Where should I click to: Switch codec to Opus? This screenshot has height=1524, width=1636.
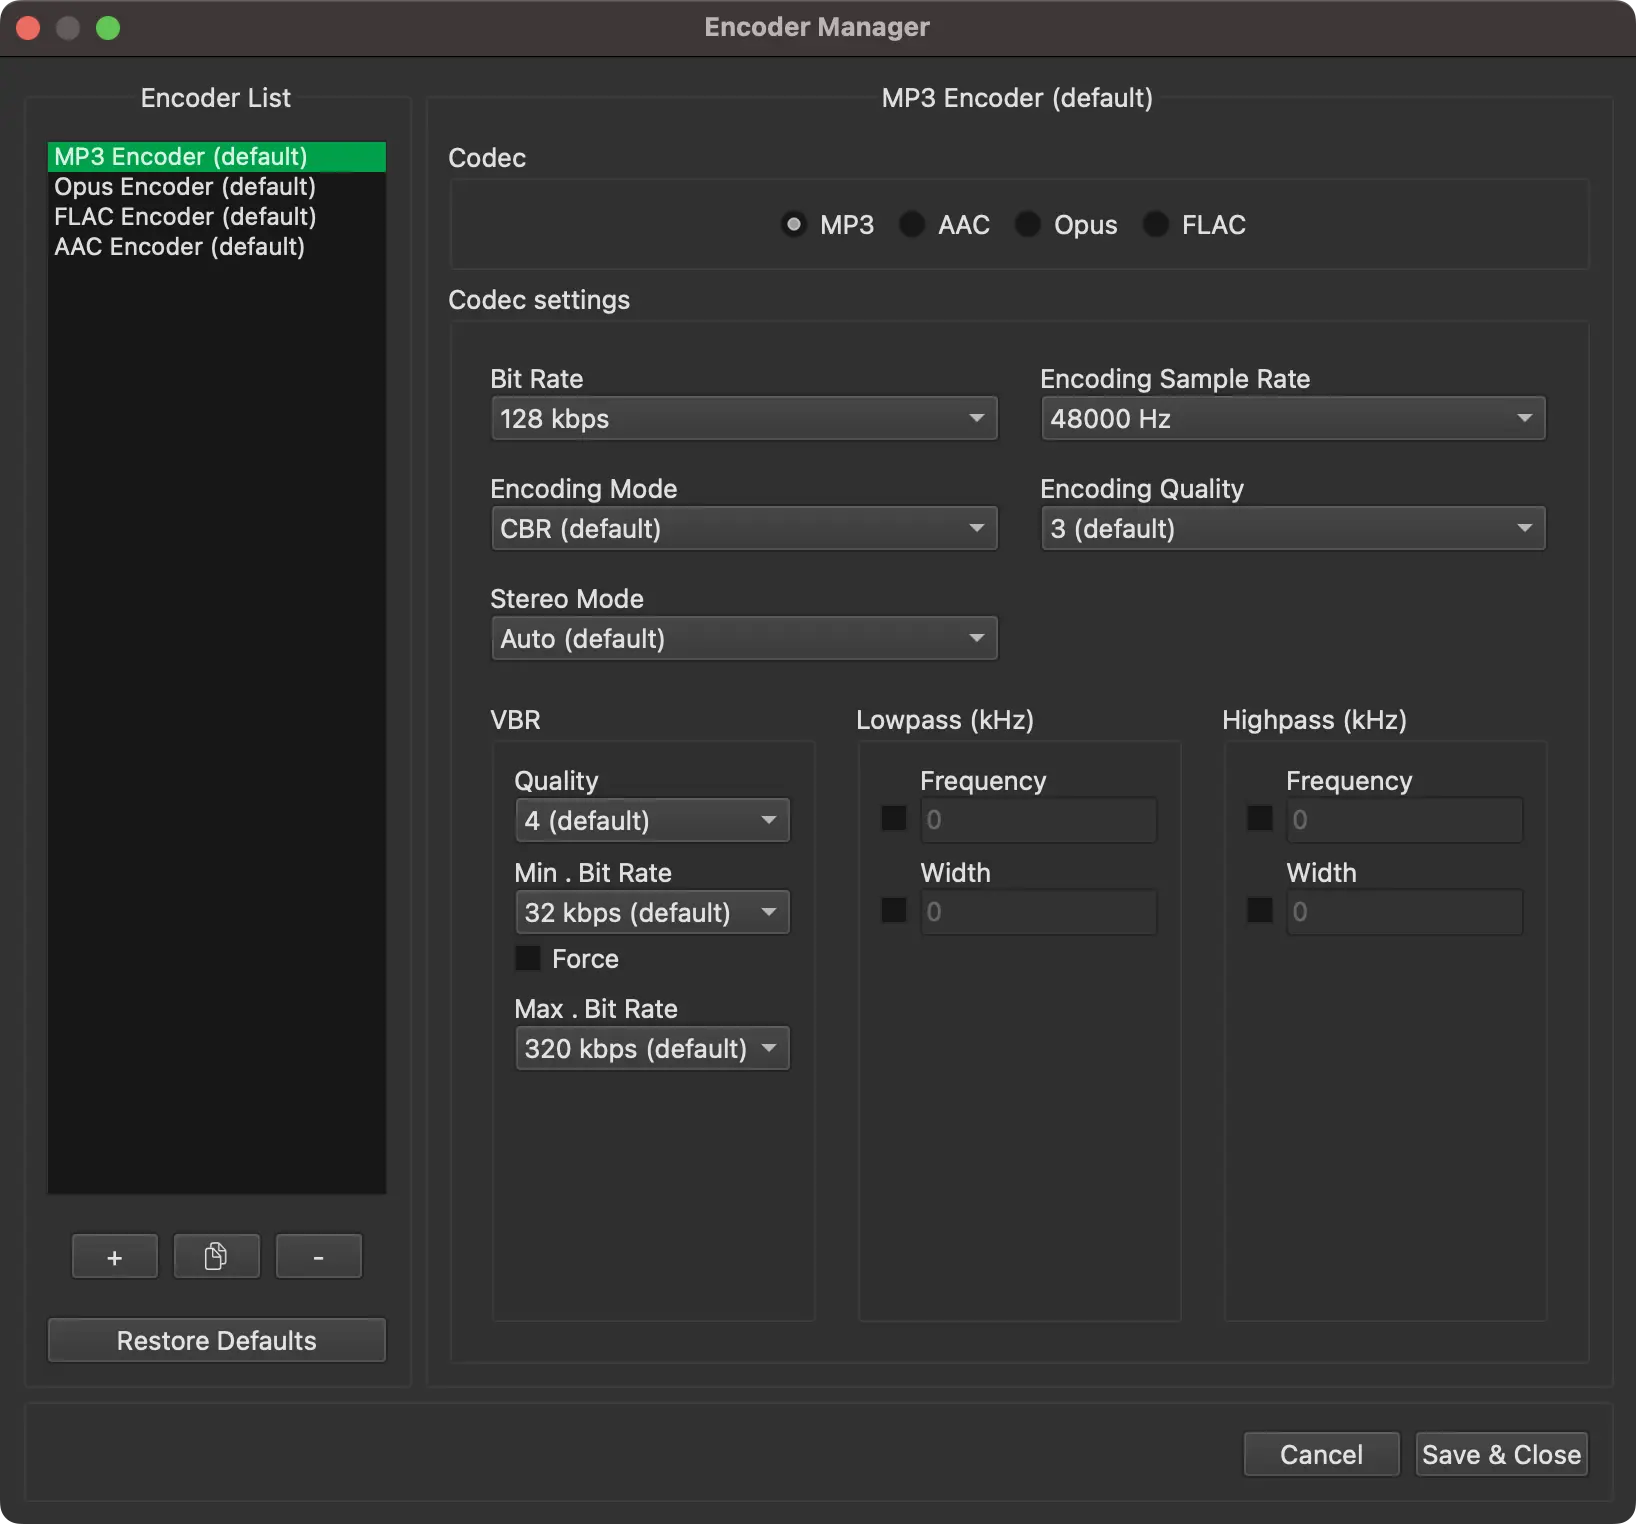(1027, 224)
